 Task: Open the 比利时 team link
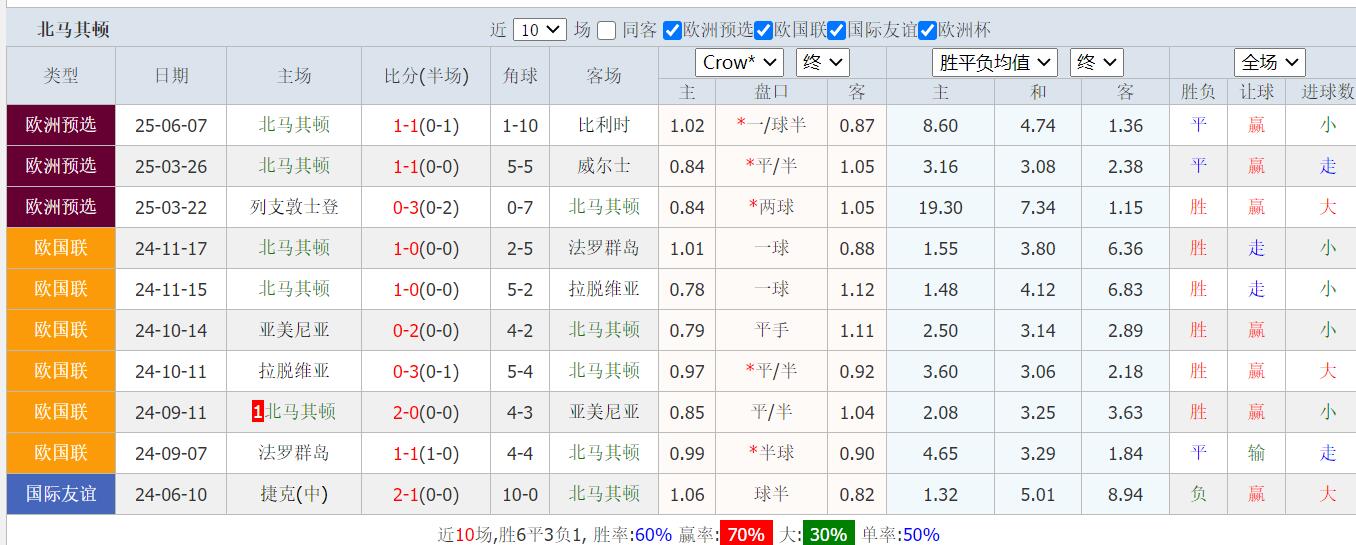tap(604, 125)
